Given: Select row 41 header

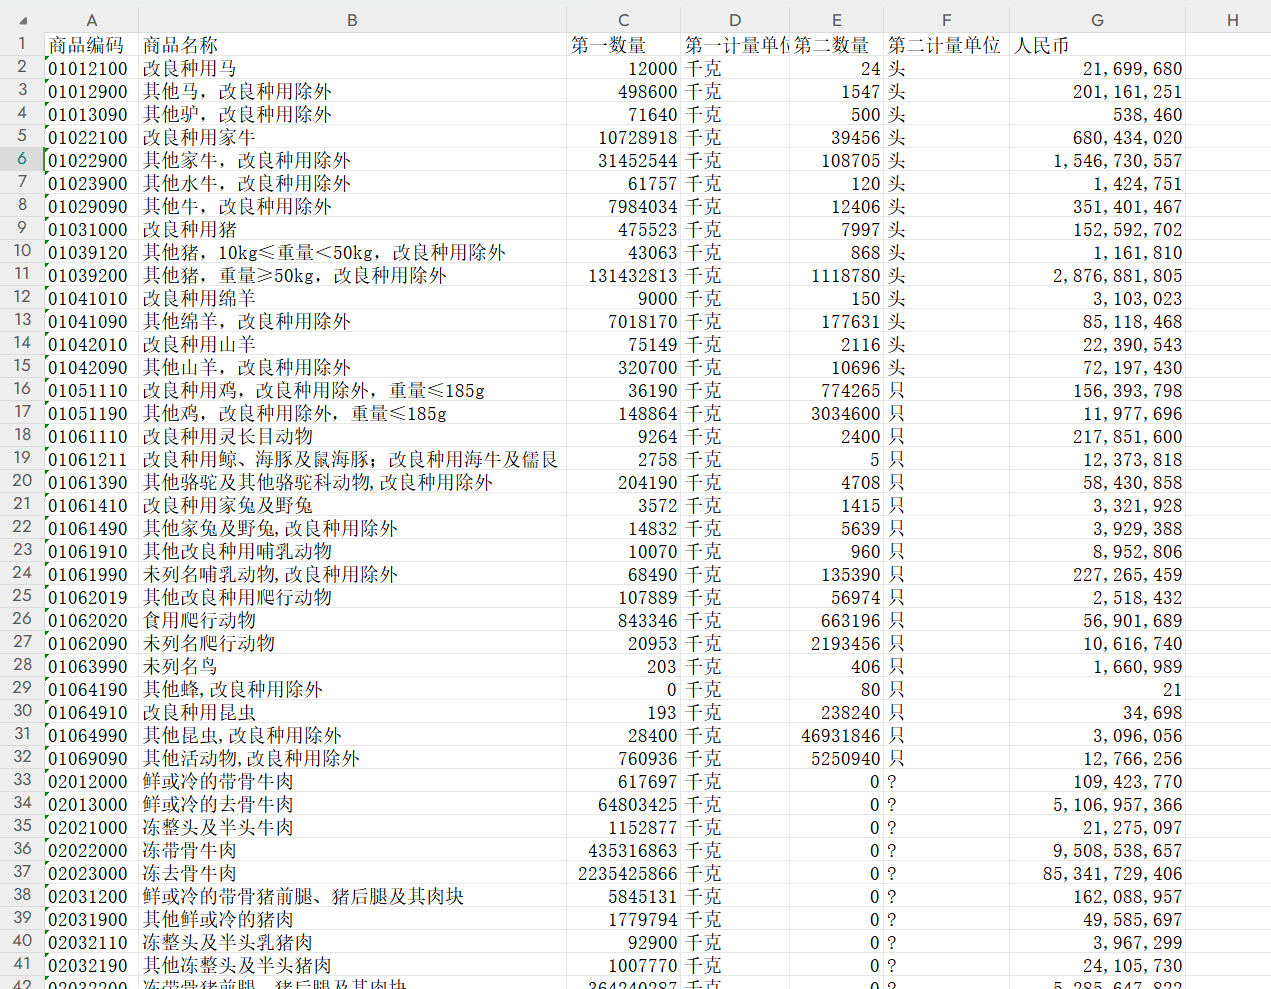Looking at the screenshot, I should (22, 964).
